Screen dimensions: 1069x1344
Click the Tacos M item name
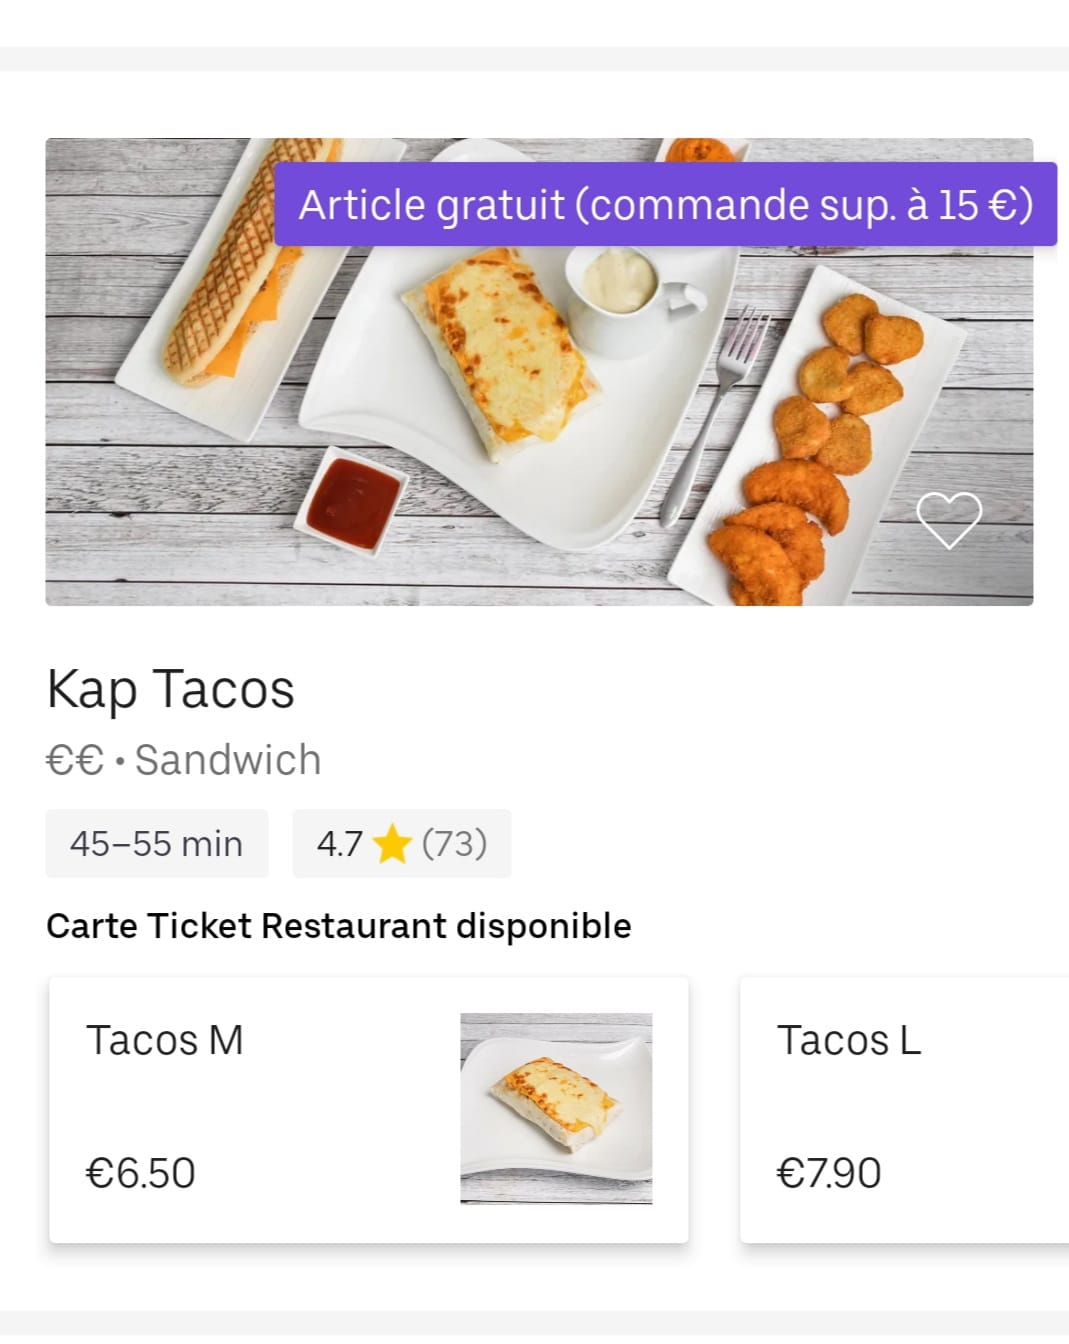[165, 1040]
